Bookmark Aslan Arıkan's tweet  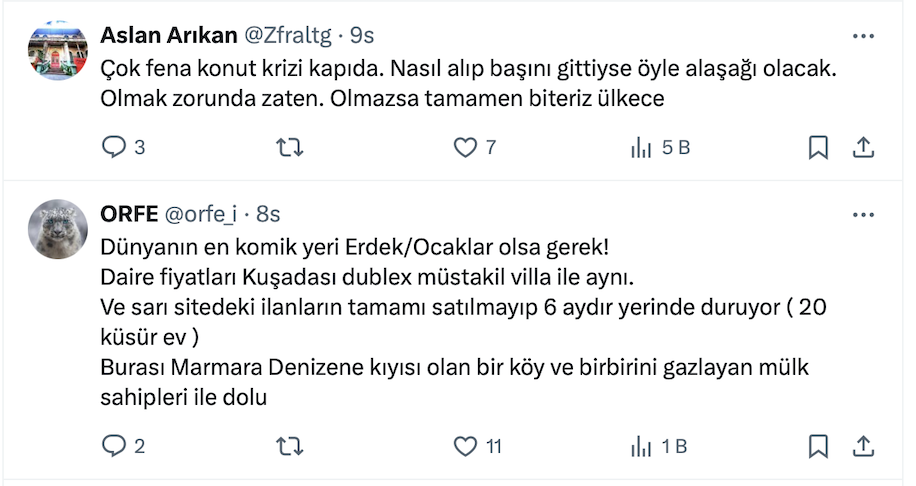(818, 148)
